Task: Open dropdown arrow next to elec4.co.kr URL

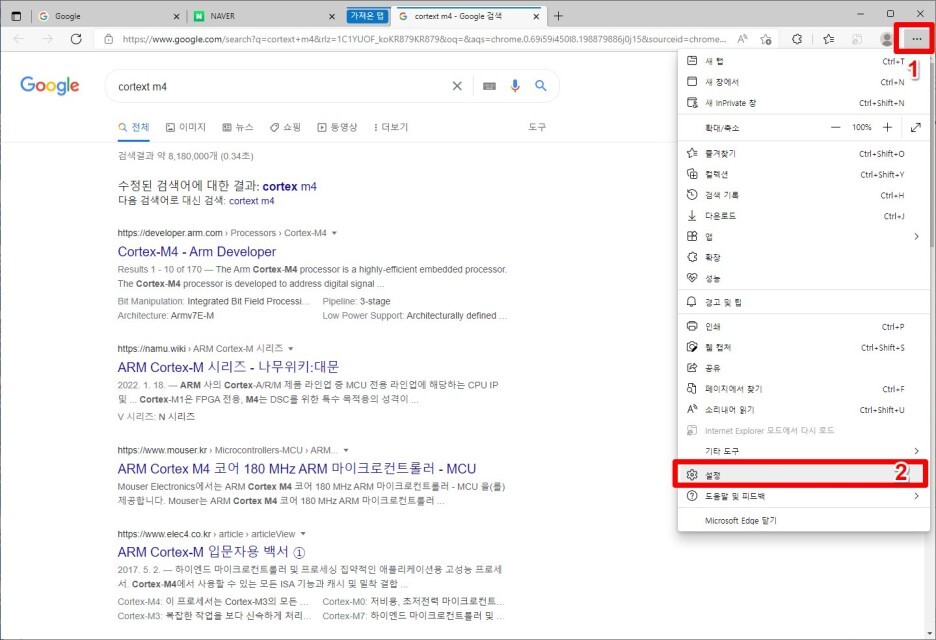Action: pyautogui.click(x=303, y=534)
